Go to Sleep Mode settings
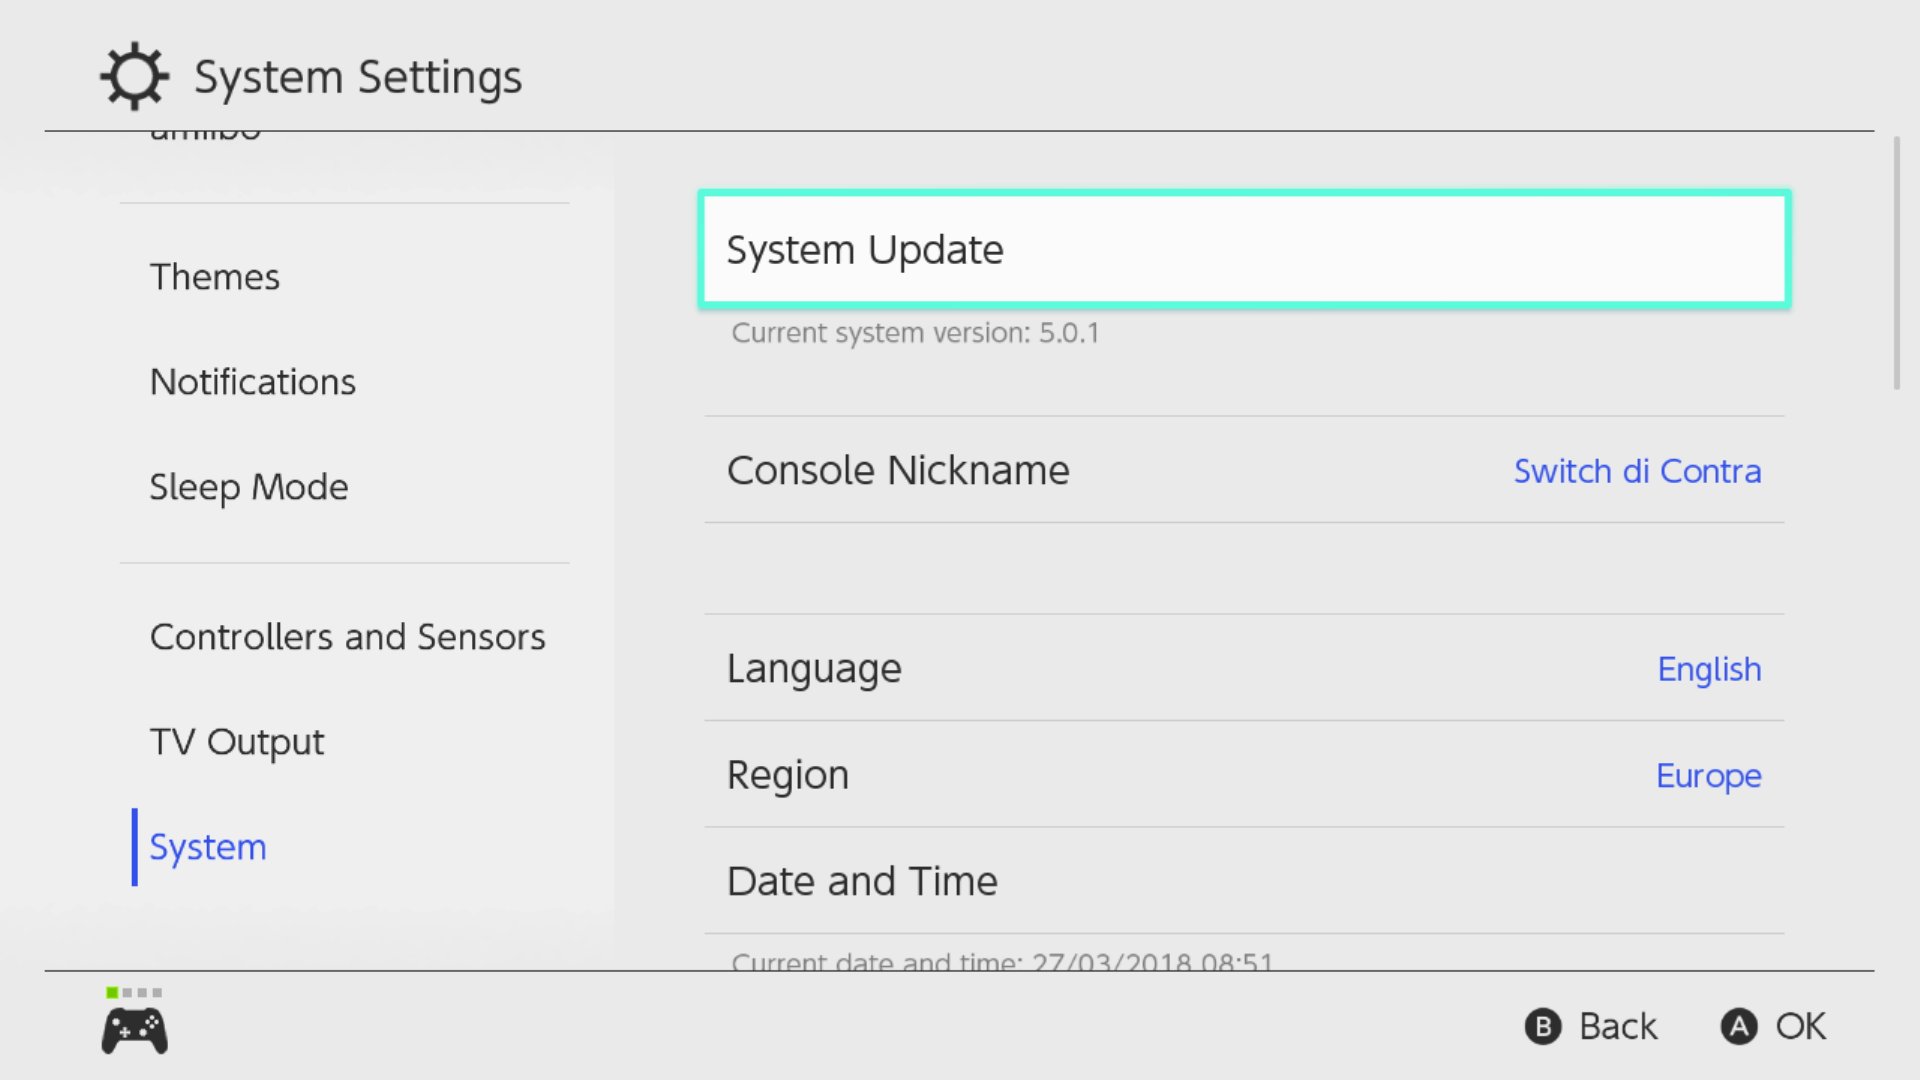Viewport: 1920px width, 1080px height. tap(249, 487)
